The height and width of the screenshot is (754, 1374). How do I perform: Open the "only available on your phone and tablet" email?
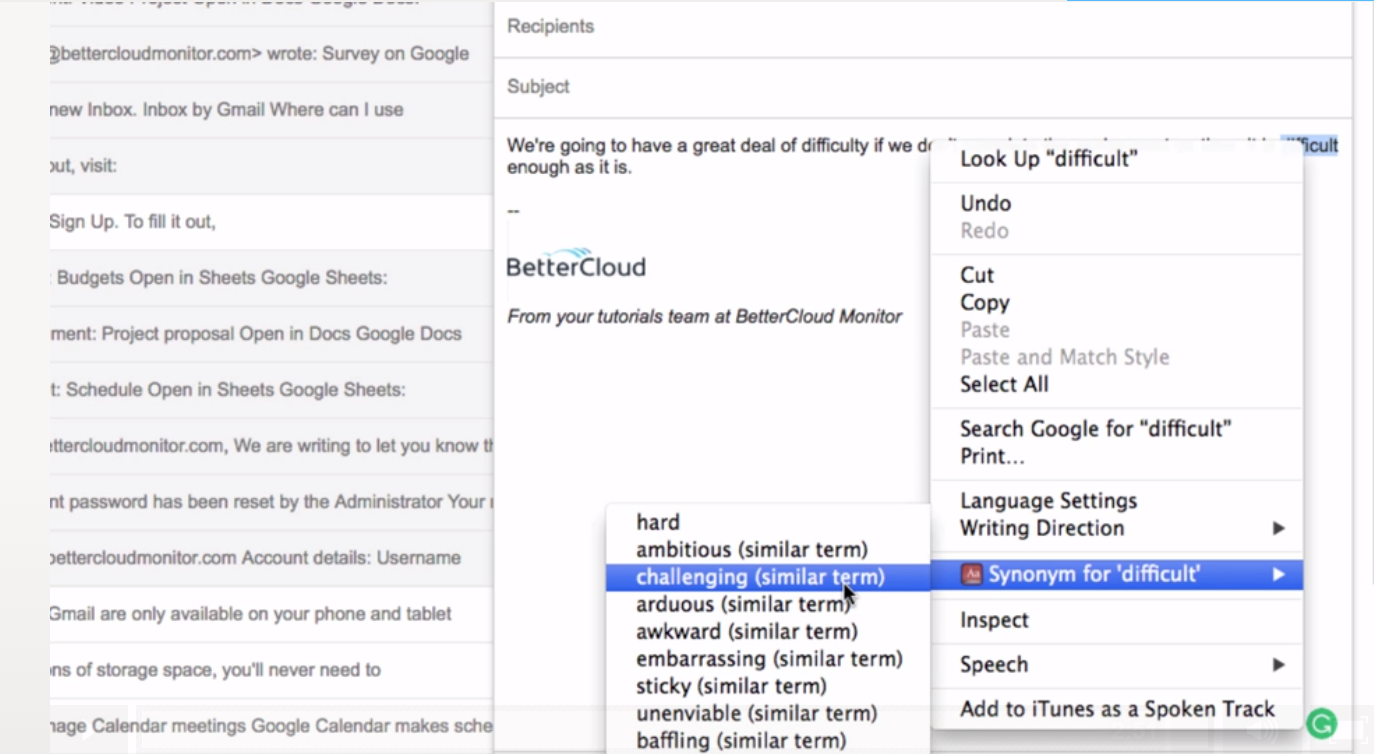(270, 614)
